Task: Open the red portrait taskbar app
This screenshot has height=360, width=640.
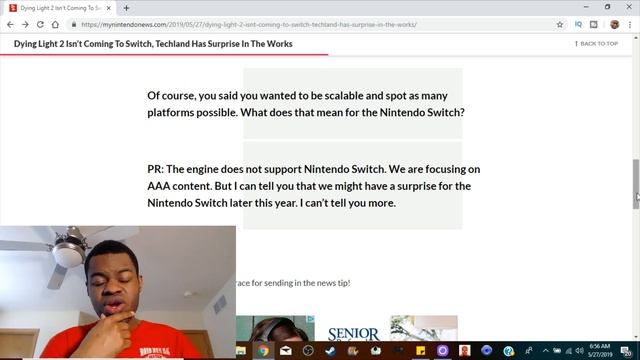Action: [x=464, y=351]
